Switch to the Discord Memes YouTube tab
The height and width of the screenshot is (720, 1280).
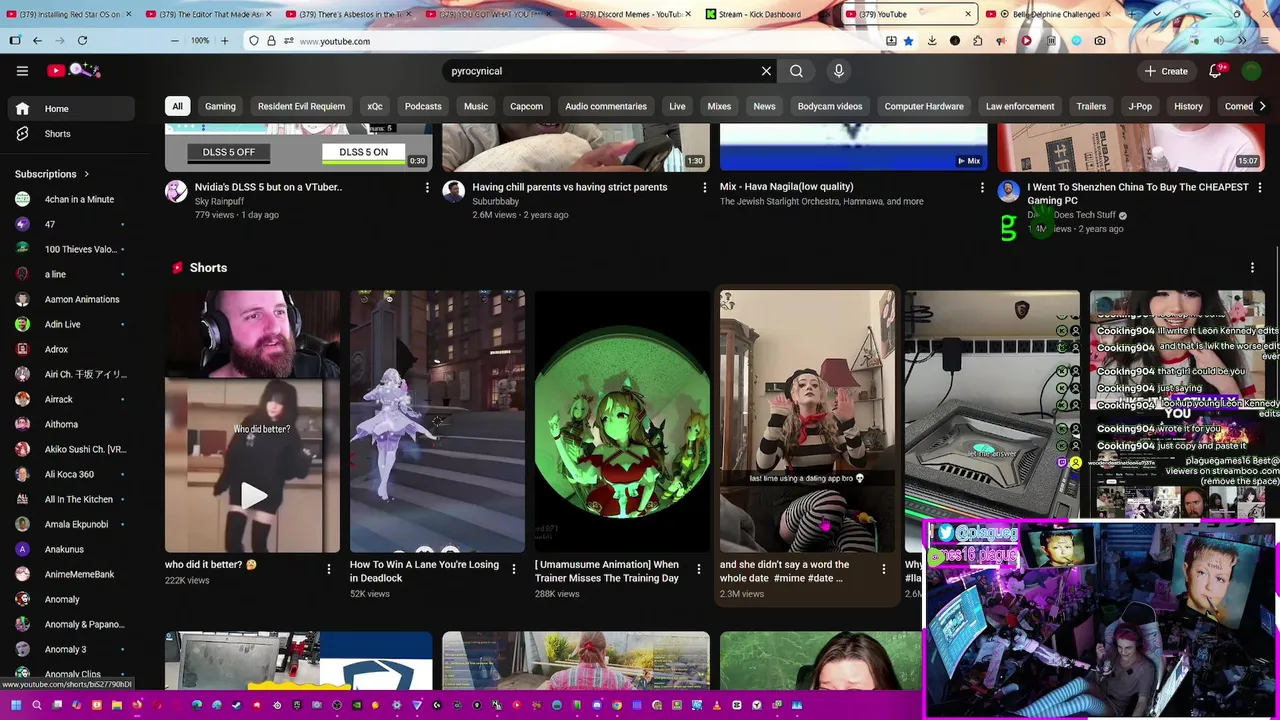(x=628, y=14)
